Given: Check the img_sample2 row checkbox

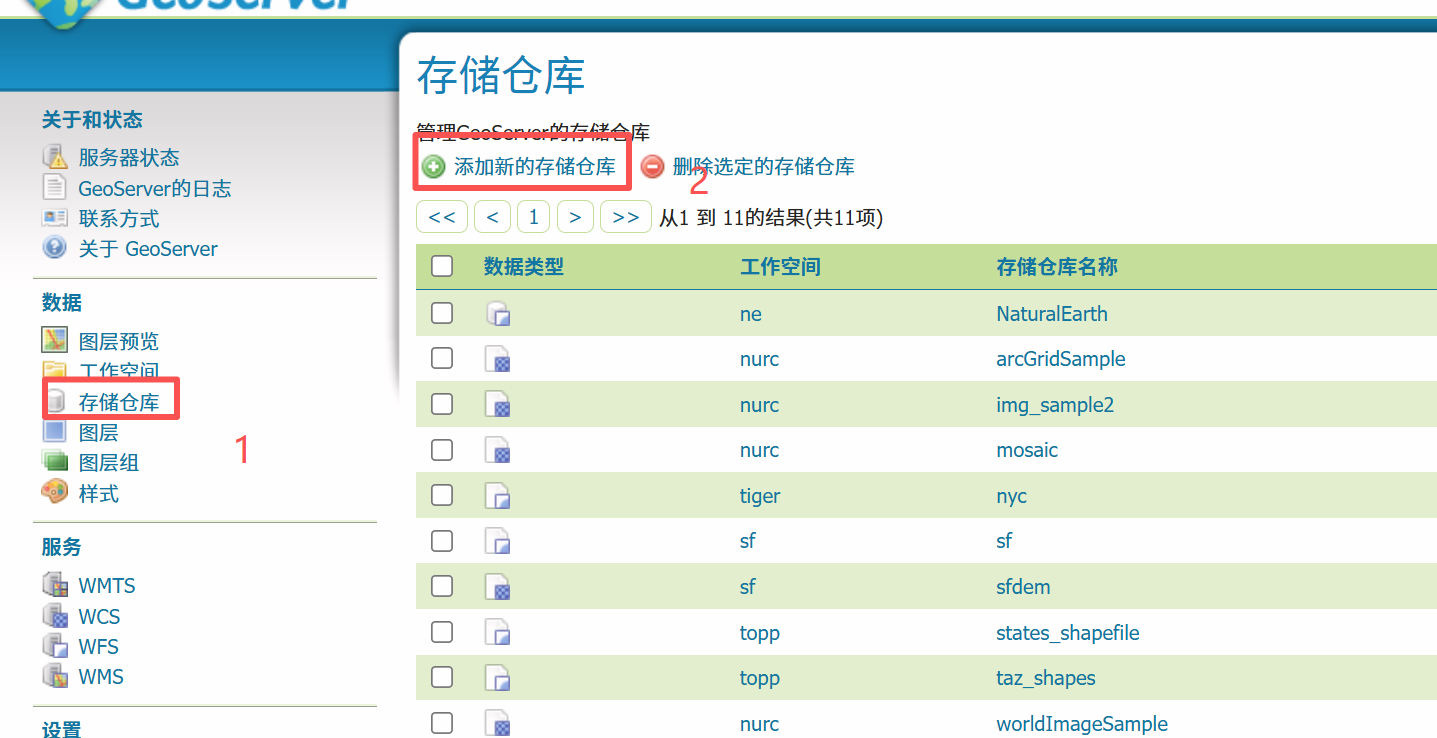Looking at the screenshot, I should [442, 404].
